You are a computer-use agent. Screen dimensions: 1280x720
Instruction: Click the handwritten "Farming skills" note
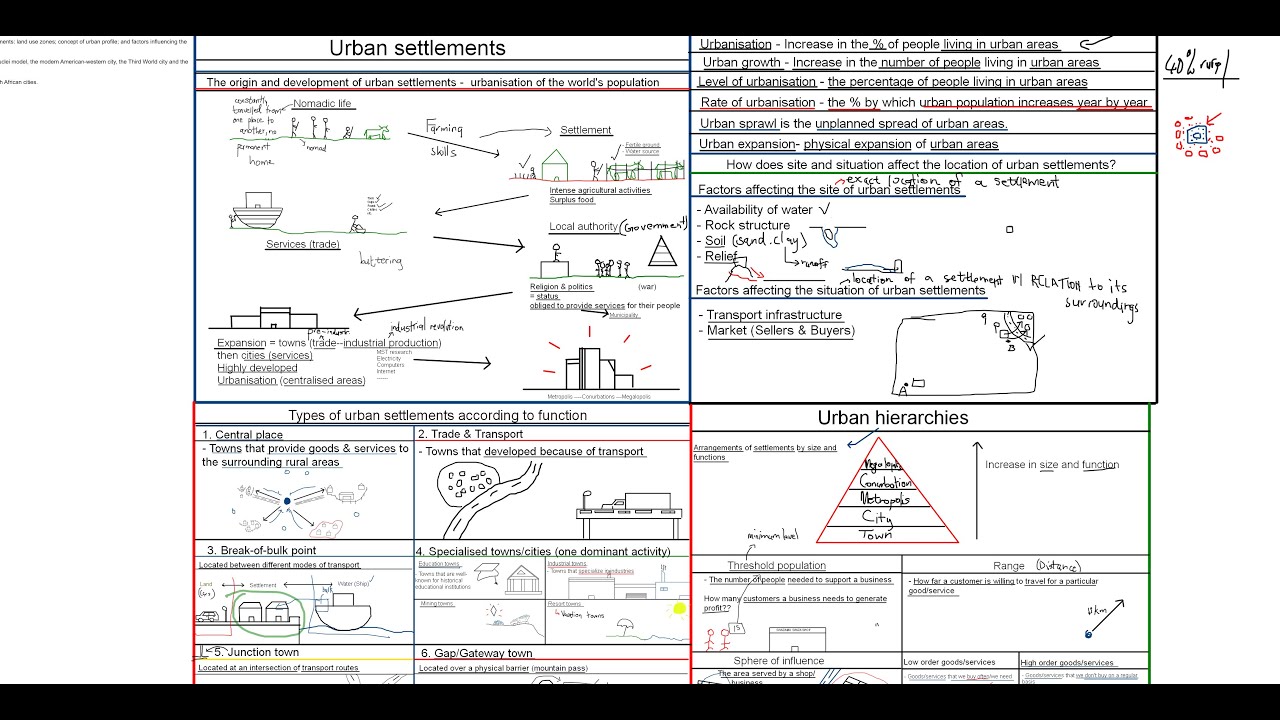tap(444, 139)
